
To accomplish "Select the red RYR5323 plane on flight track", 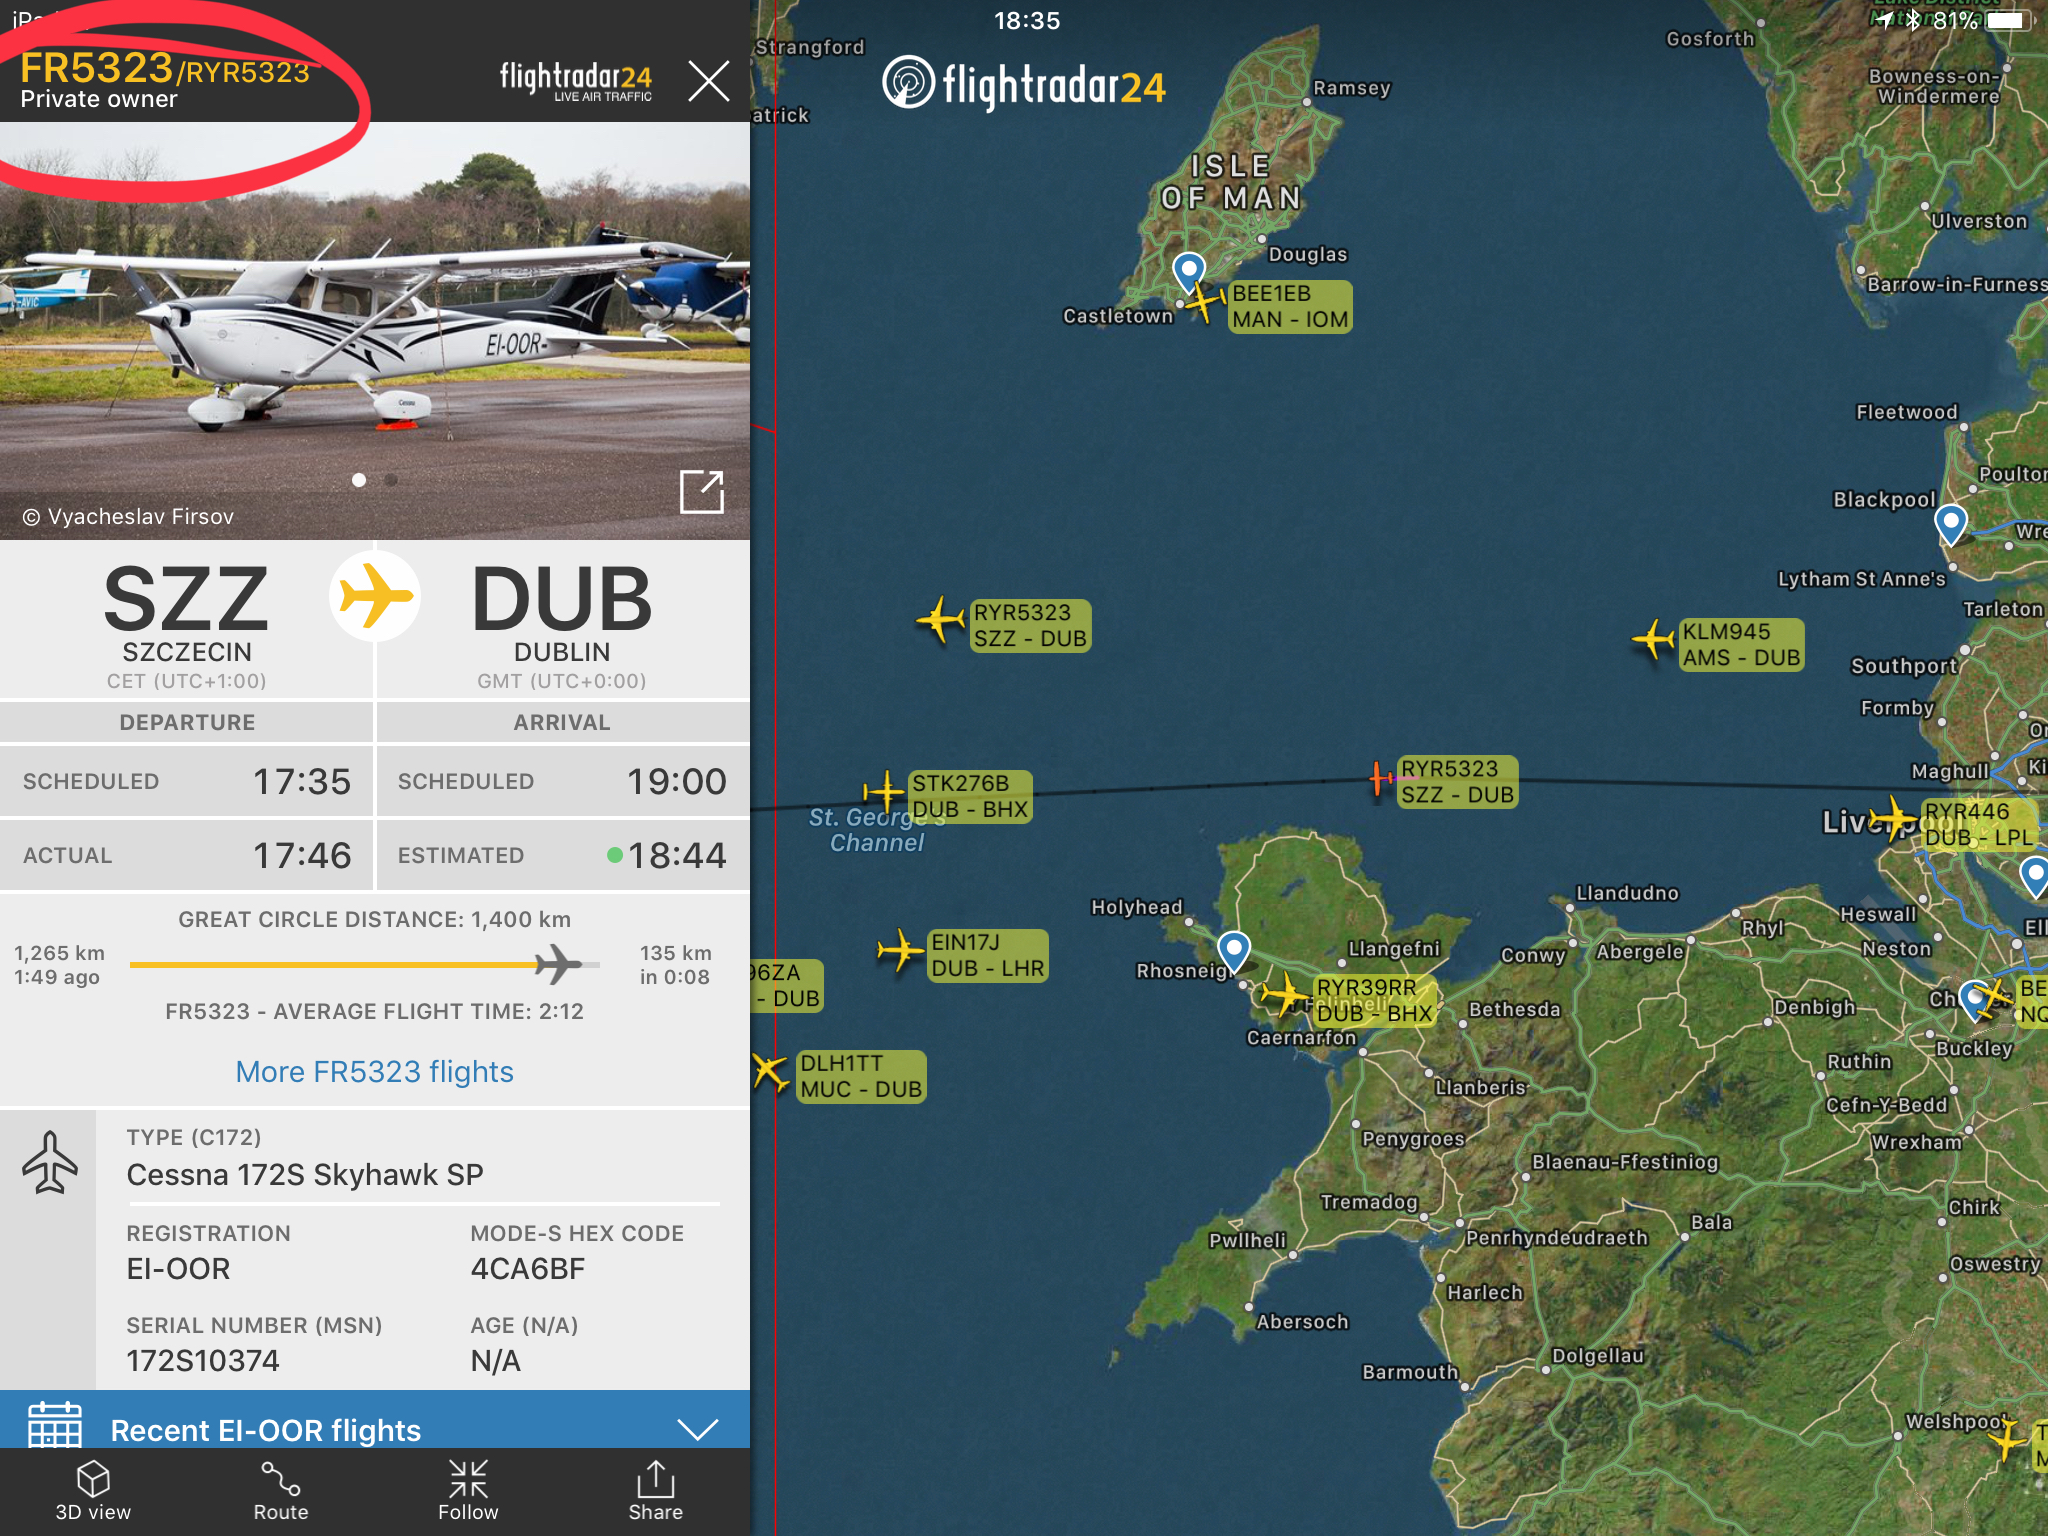I will pos(1380,777).
